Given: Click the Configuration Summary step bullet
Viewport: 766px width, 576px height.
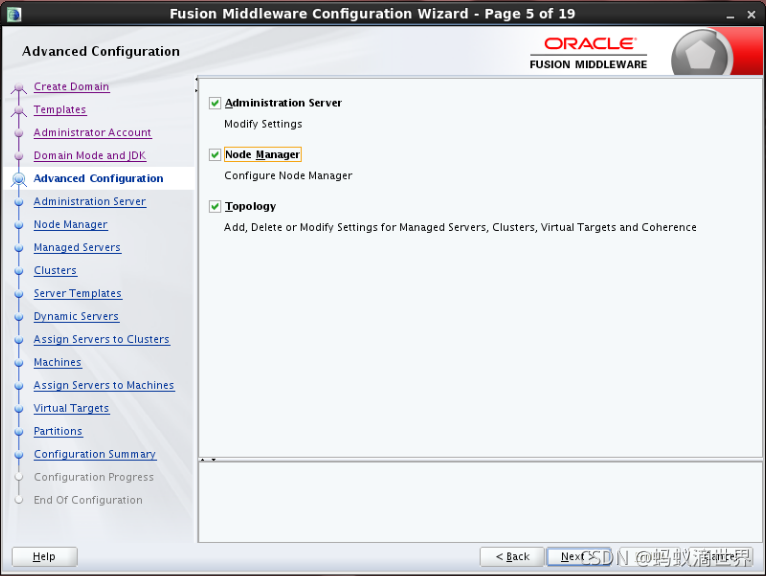Looking at the screenshot, I should click(19, 454).
